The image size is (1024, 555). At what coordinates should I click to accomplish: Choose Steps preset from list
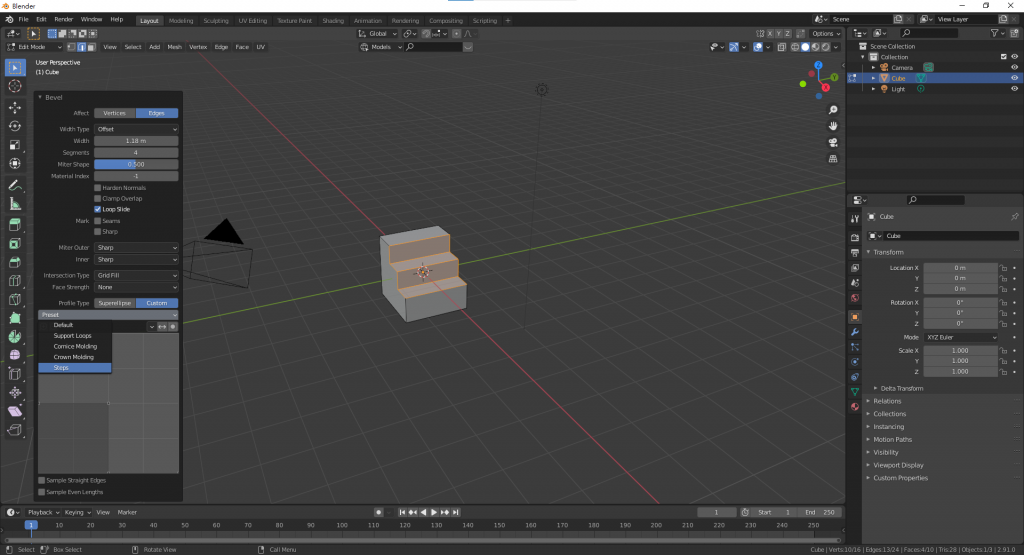click(74, 368)
